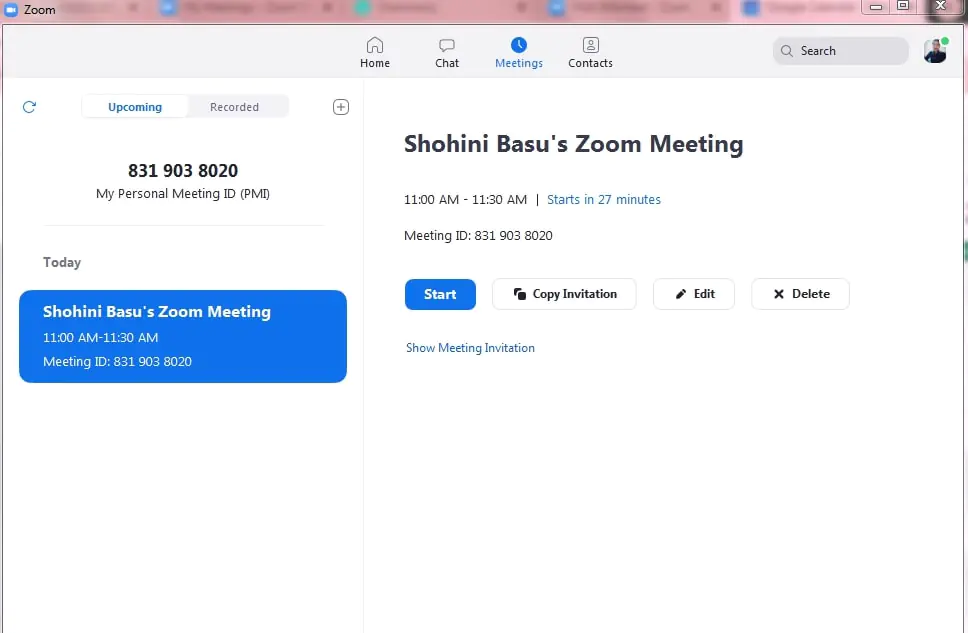Click the plus icon to schedule a meeting
Image resolution: width=968 pixels, height=633 pixels.
click(340, 107)
